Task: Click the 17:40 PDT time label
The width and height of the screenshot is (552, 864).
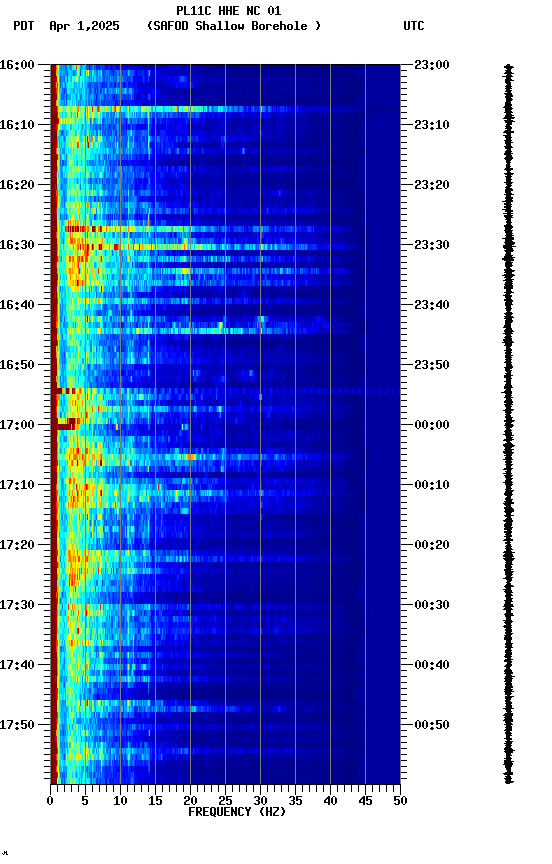Action: (17, 665)
